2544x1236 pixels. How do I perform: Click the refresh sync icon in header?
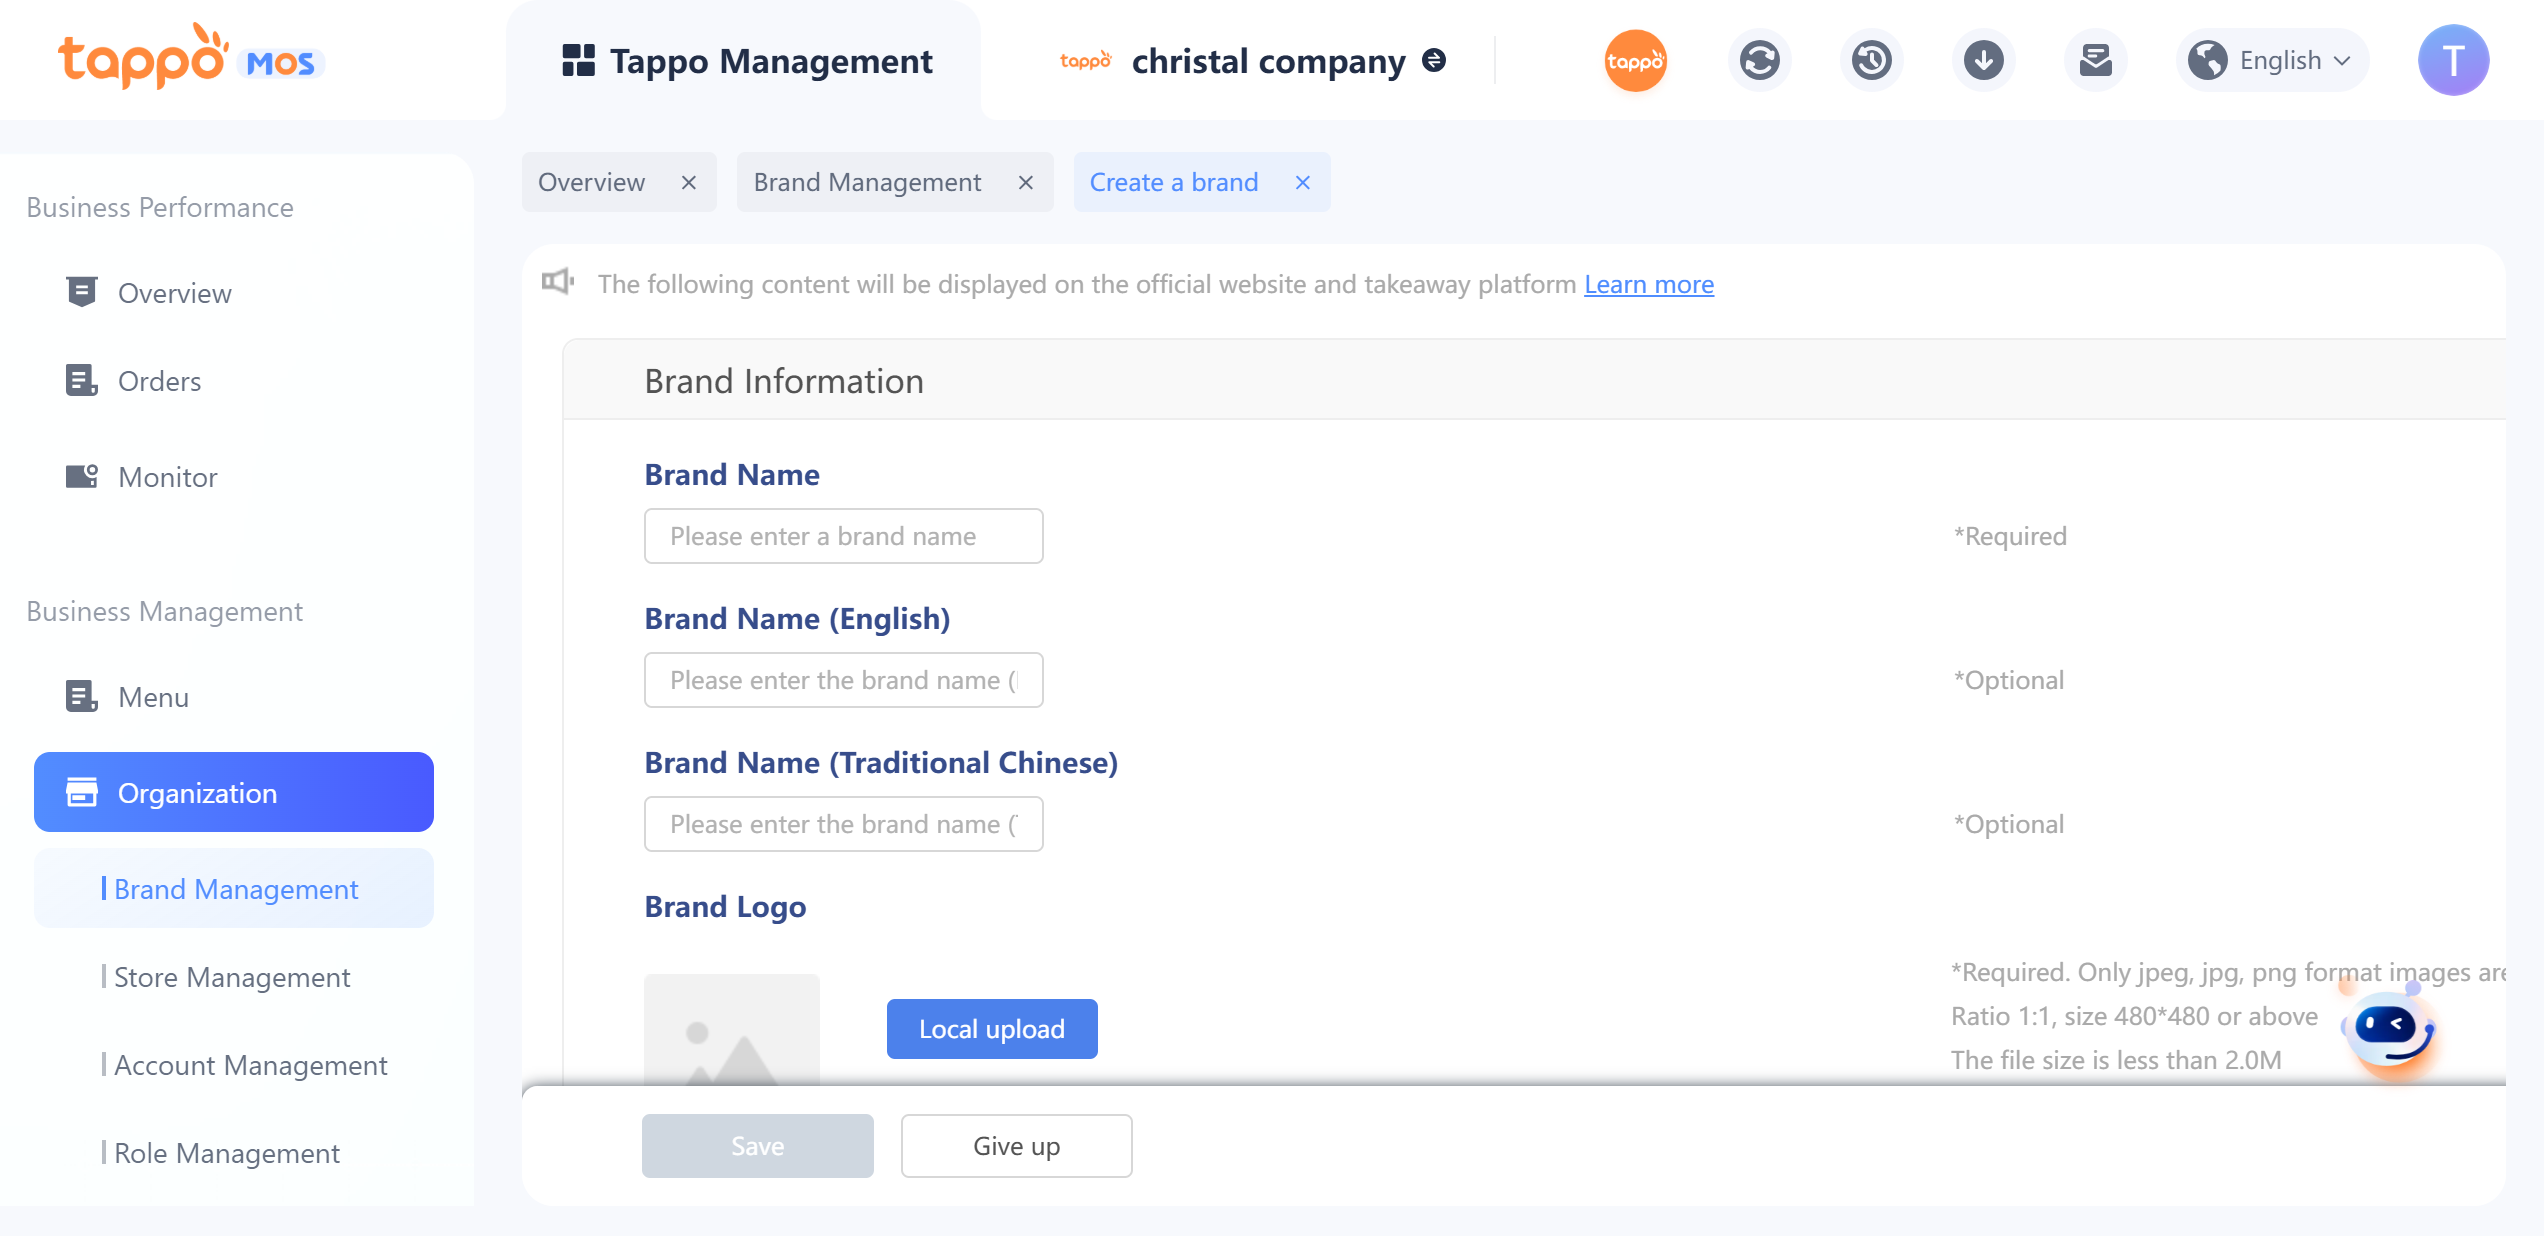pyautogui.click(x=1759, y=61)
